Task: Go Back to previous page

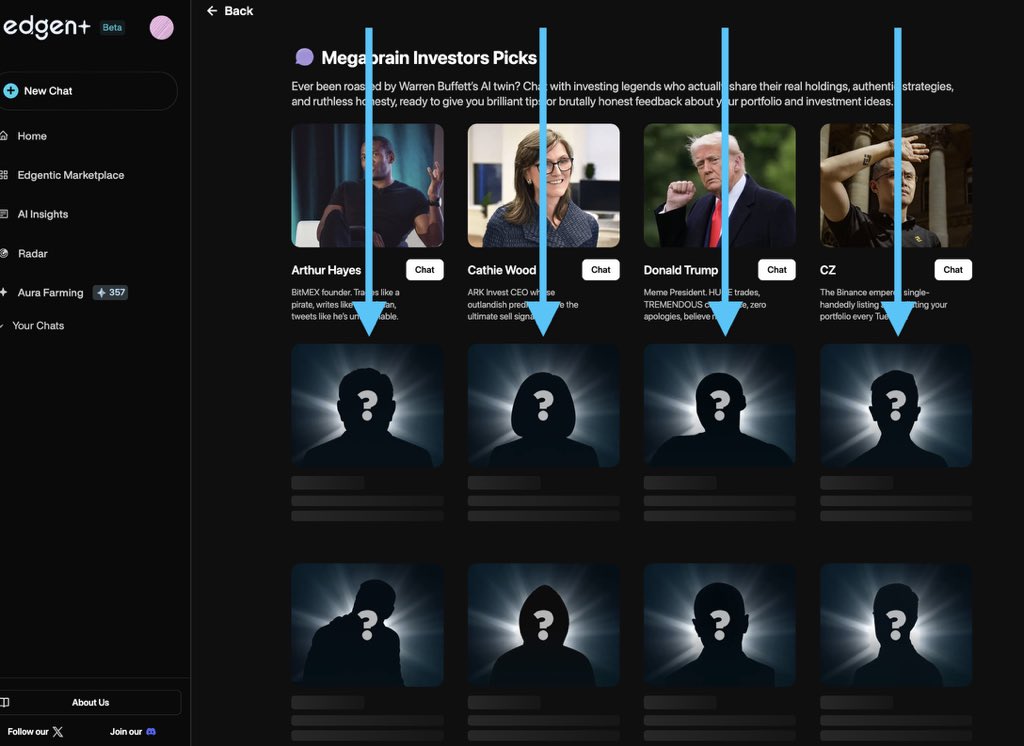Action: coord(230,10)
